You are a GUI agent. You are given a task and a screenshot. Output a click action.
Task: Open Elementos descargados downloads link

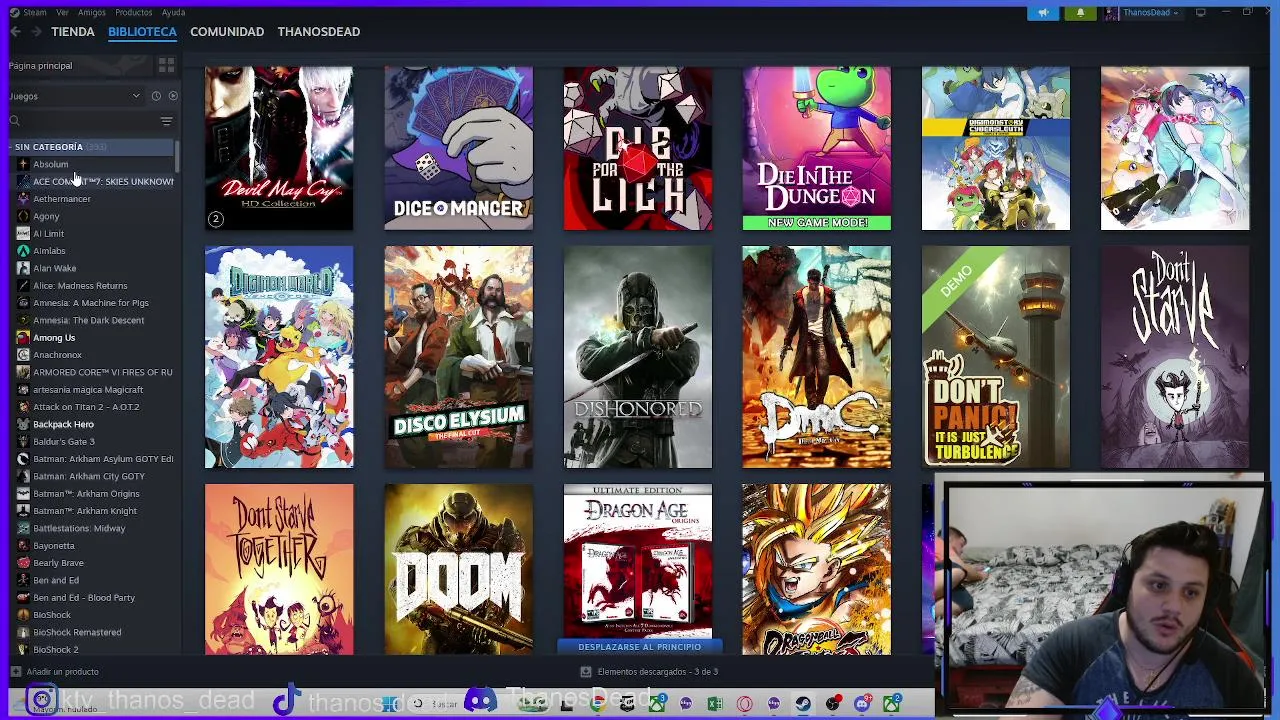click(x=657, y=672)
